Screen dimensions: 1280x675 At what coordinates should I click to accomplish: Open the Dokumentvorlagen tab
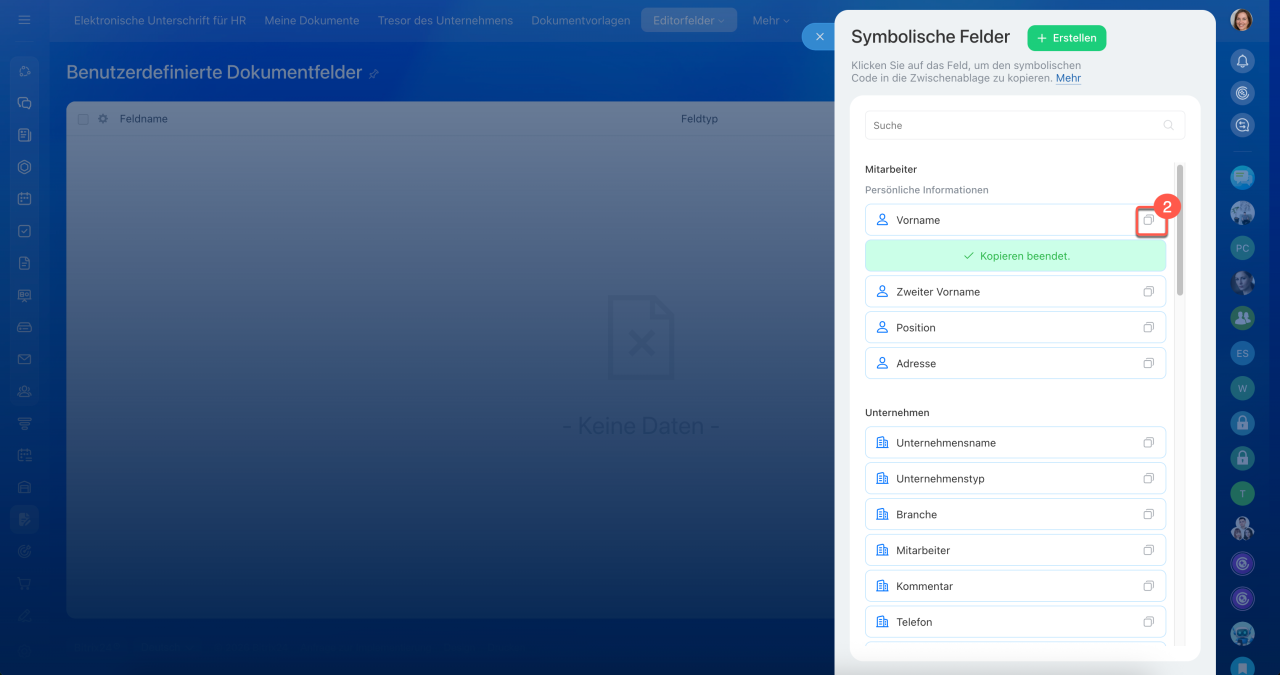tap(580, 20)
